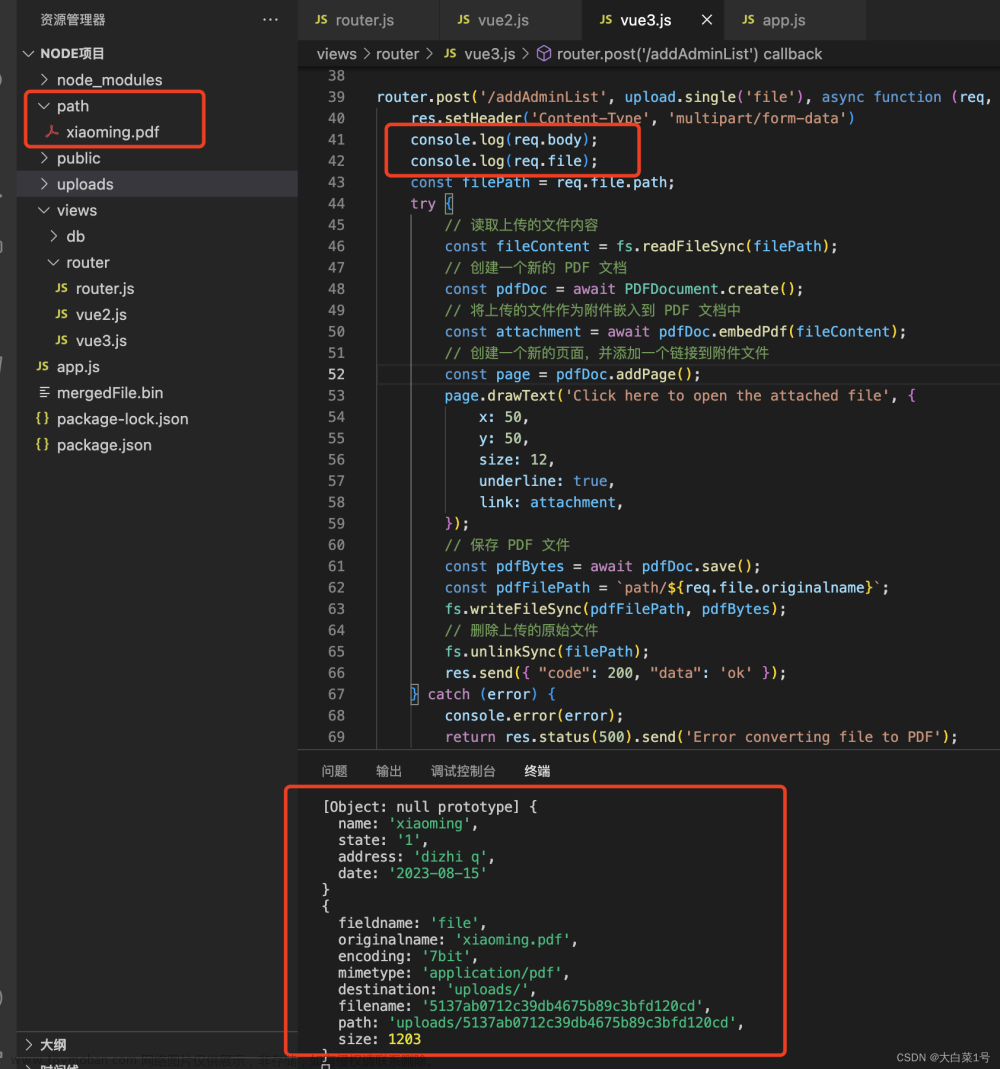The height and width of the screenshot is (1069, 1000).
Task: Click the braces icon of package-lock.json
Action: point(42,419)
